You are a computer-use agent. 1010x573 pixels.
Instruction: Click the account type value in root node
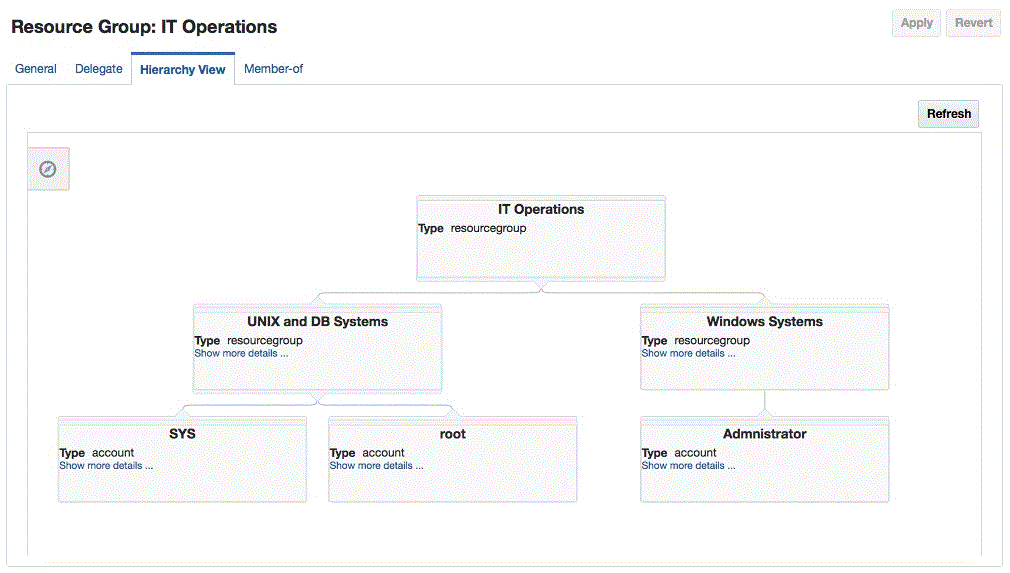pyautogui.click(x=383, y=453)
